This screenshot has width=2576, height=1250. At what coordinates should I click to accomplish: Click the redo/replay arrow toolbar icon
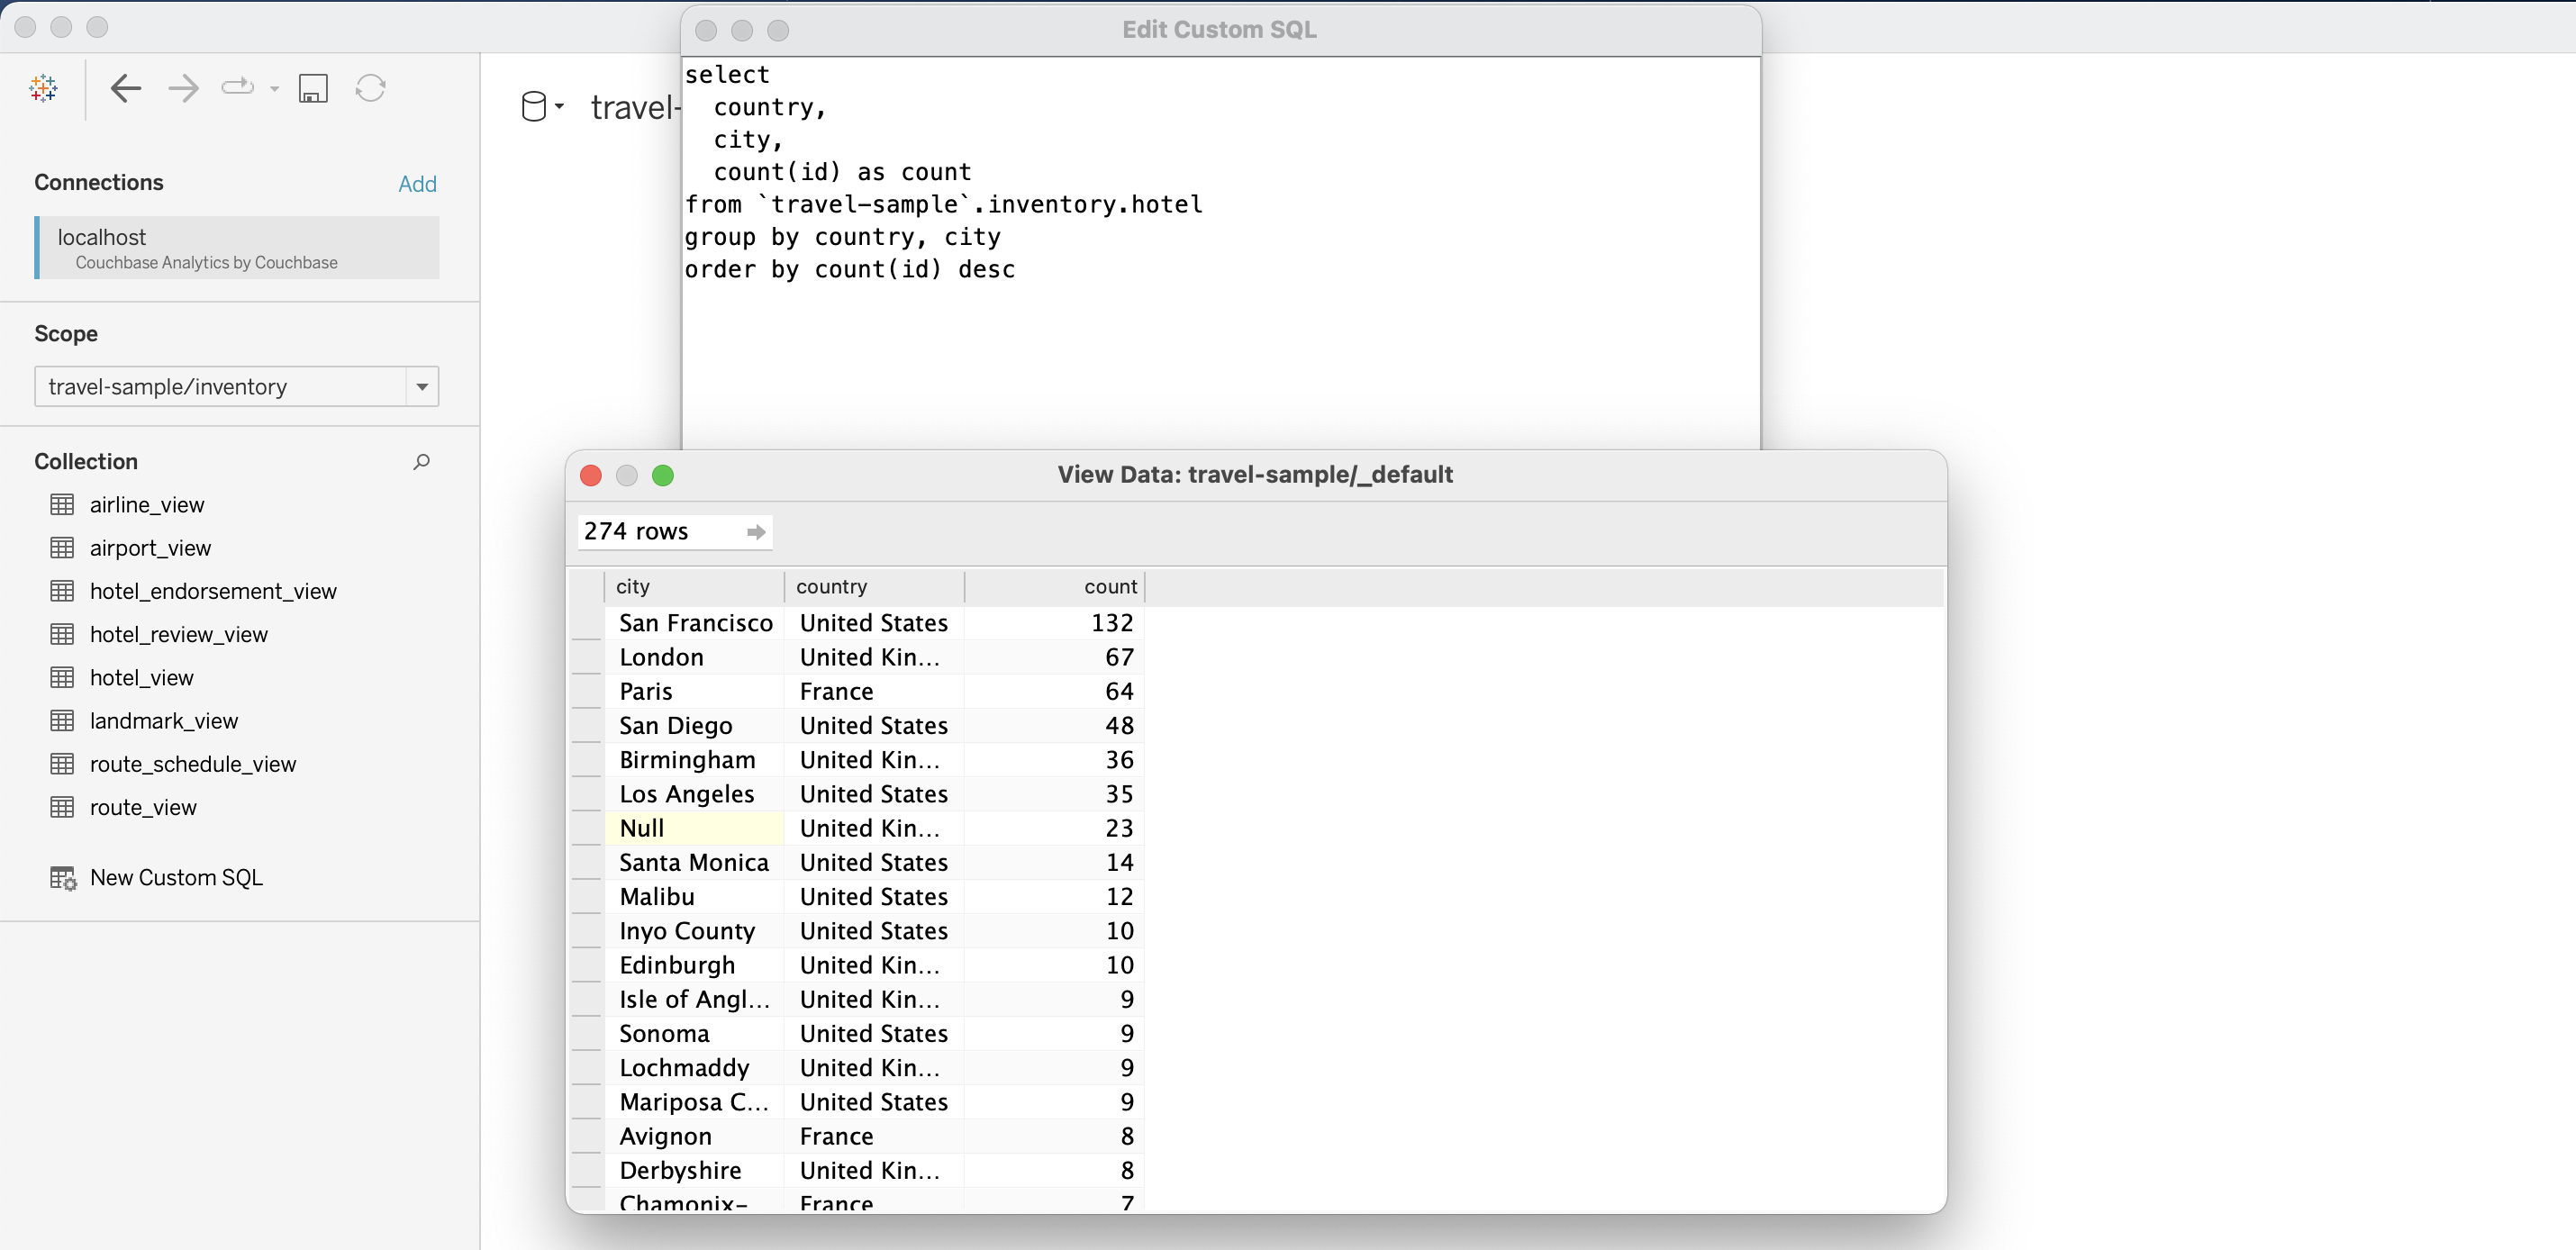point(238,88)
